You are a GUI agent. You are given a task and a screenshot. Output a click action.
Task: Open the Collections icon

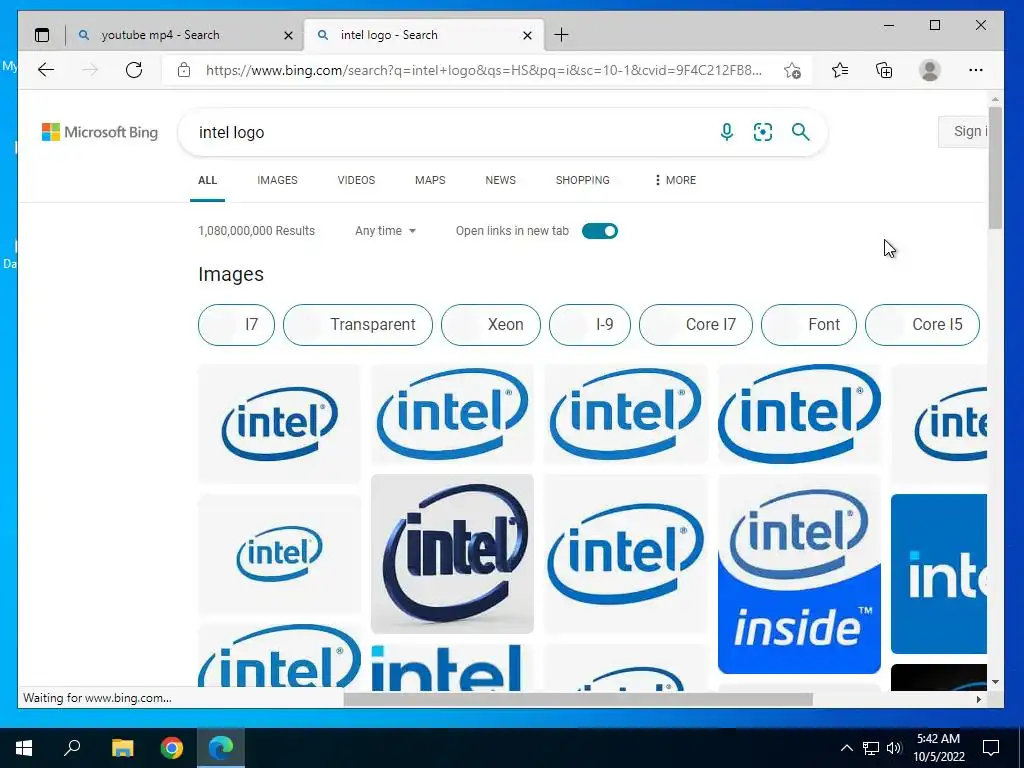pyautogui.click(x=884, y=70)
